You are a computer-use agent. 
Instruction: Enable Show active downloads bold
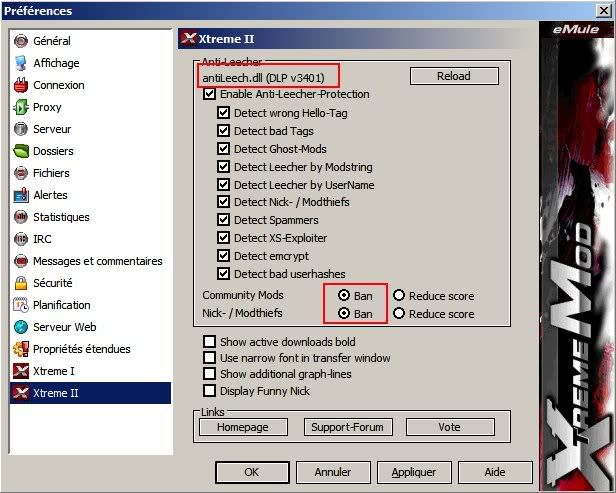click(x=209, y=342)
